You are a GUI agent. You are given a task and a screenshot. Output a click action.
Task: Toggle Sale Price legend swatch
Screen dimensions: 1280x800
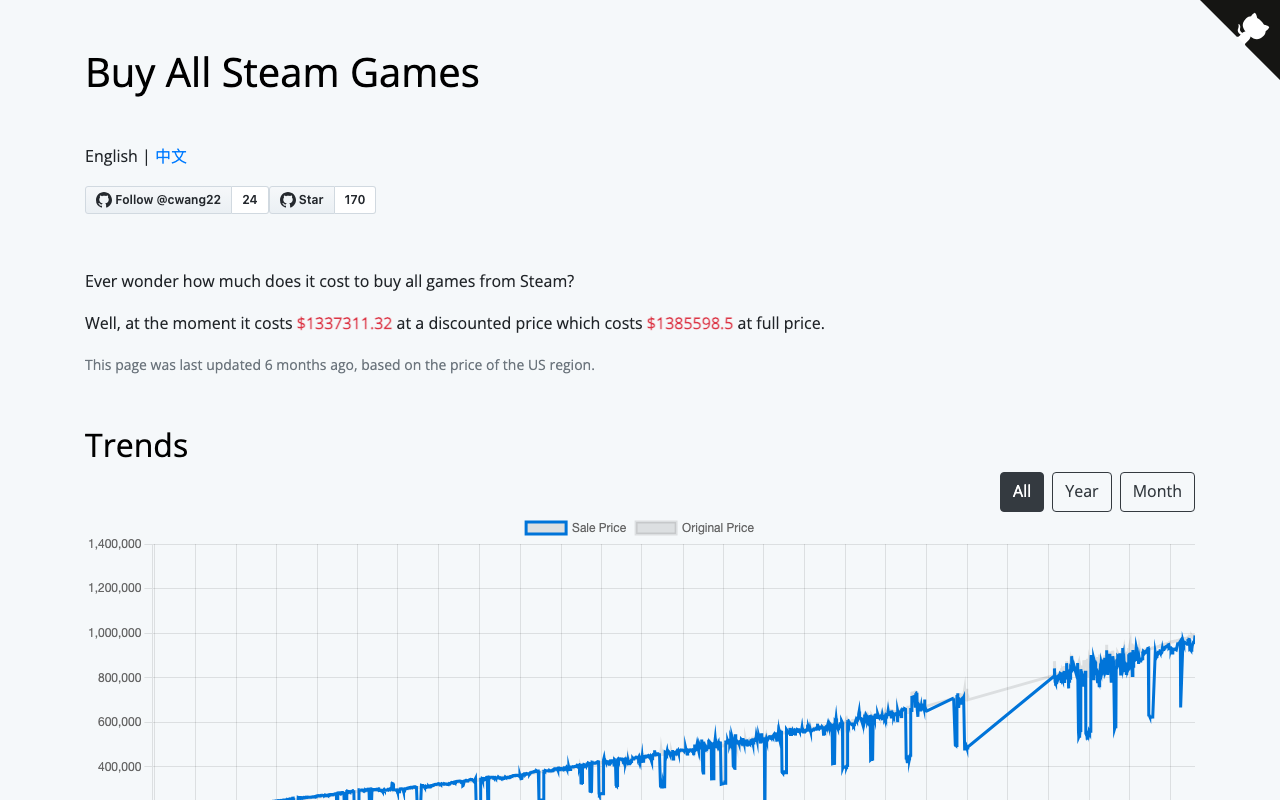coord(546,528)
